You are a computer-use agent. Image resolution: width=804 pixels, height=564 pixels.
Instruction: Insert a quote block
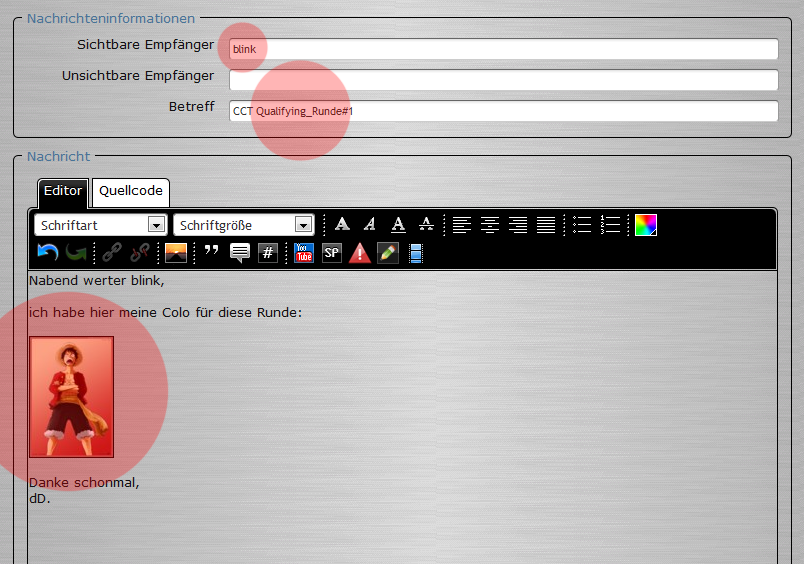click(x=211, y=251)
